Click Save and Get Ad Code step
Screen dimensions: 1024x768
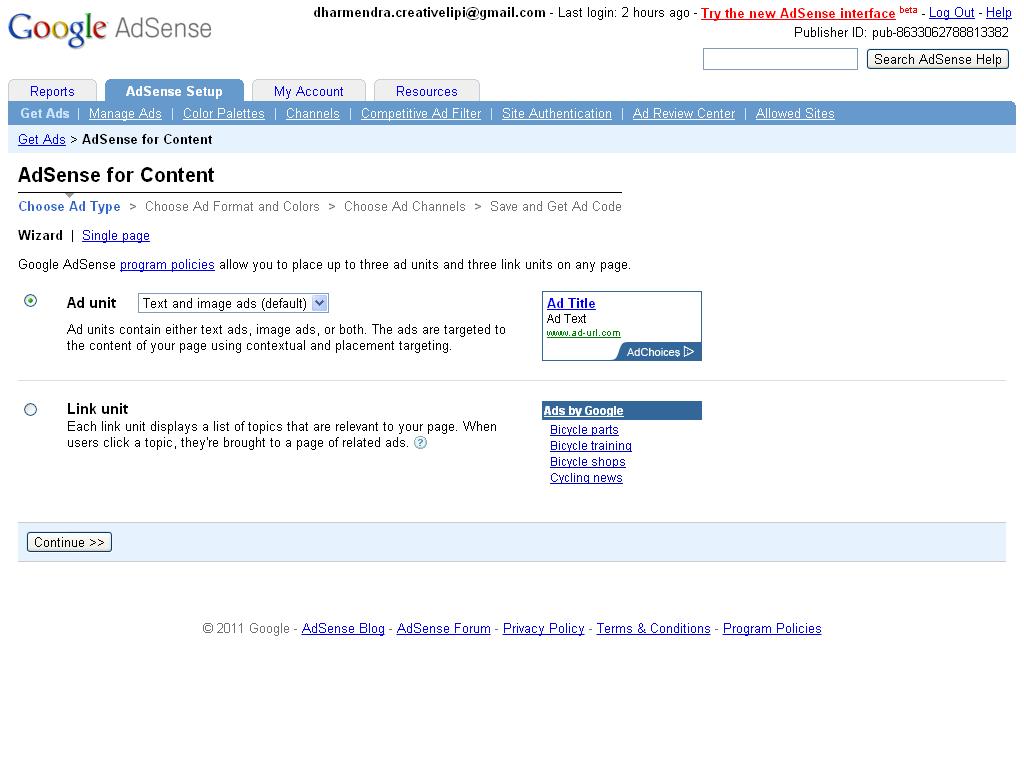556,206
